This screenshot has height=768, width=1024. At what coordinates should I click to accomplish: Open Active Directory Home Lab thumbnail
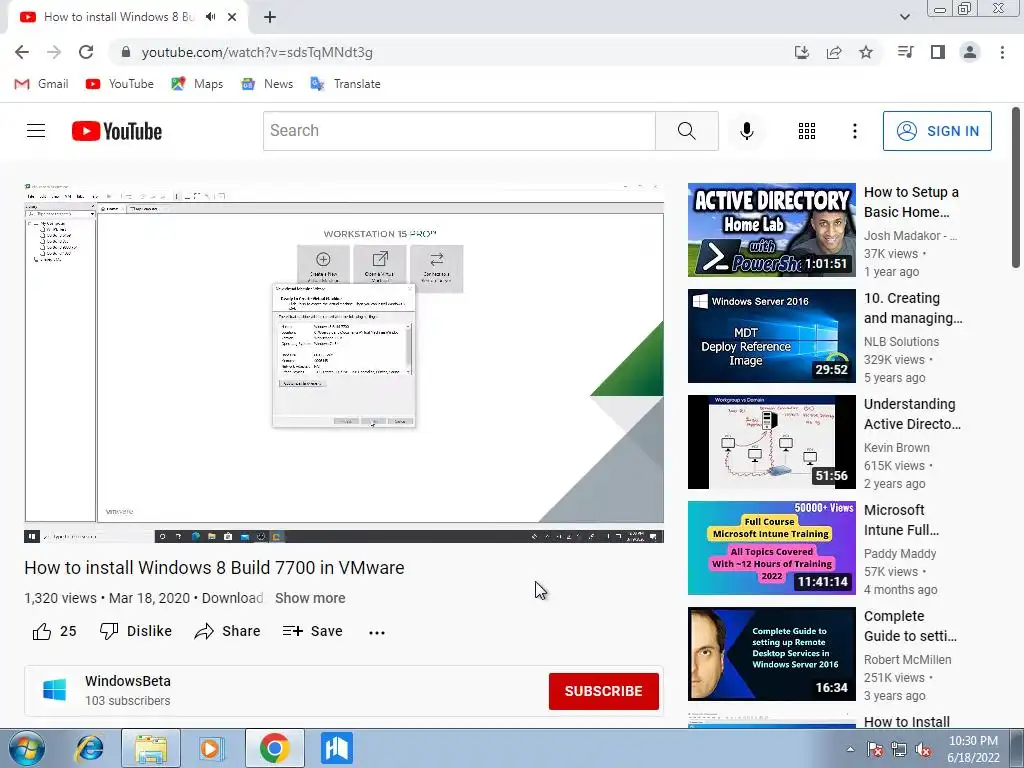pyautogui.click(x=771, y=230)
